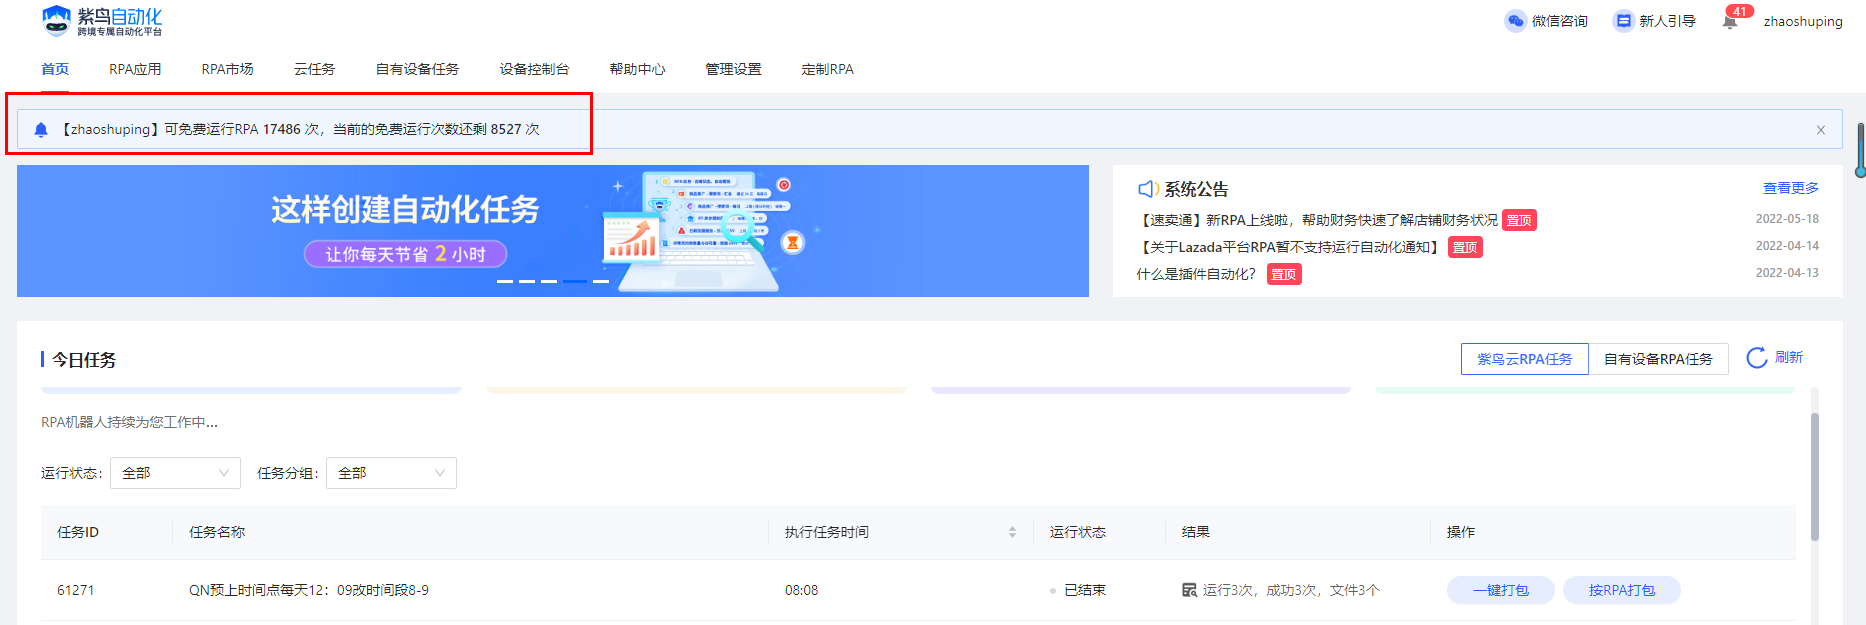Click 按RPA打包 button for task 61271
This screenshot has width=1866, height=625.
pyautogui.click(x=1622, y=590)
